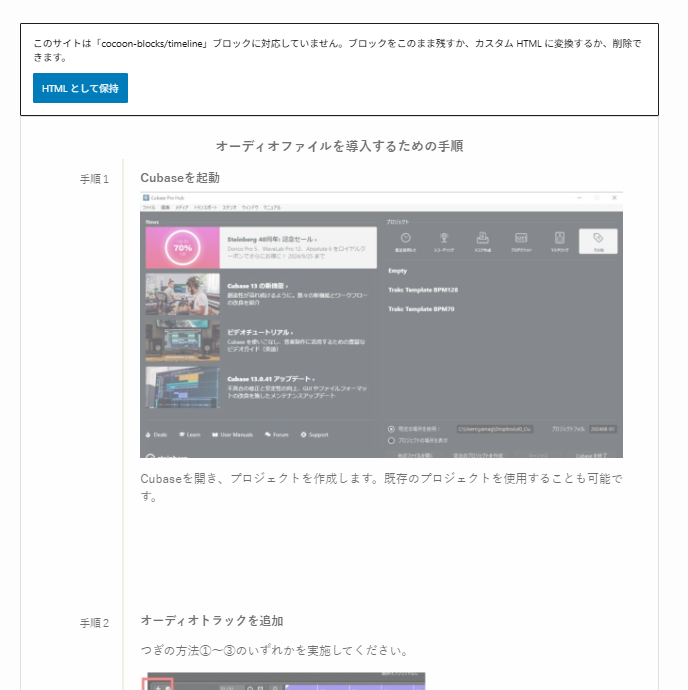The width and height of the screenshot is (688, 690).
Task: Choose "Trakc Template BPM128" template
Action: [423, 290]
